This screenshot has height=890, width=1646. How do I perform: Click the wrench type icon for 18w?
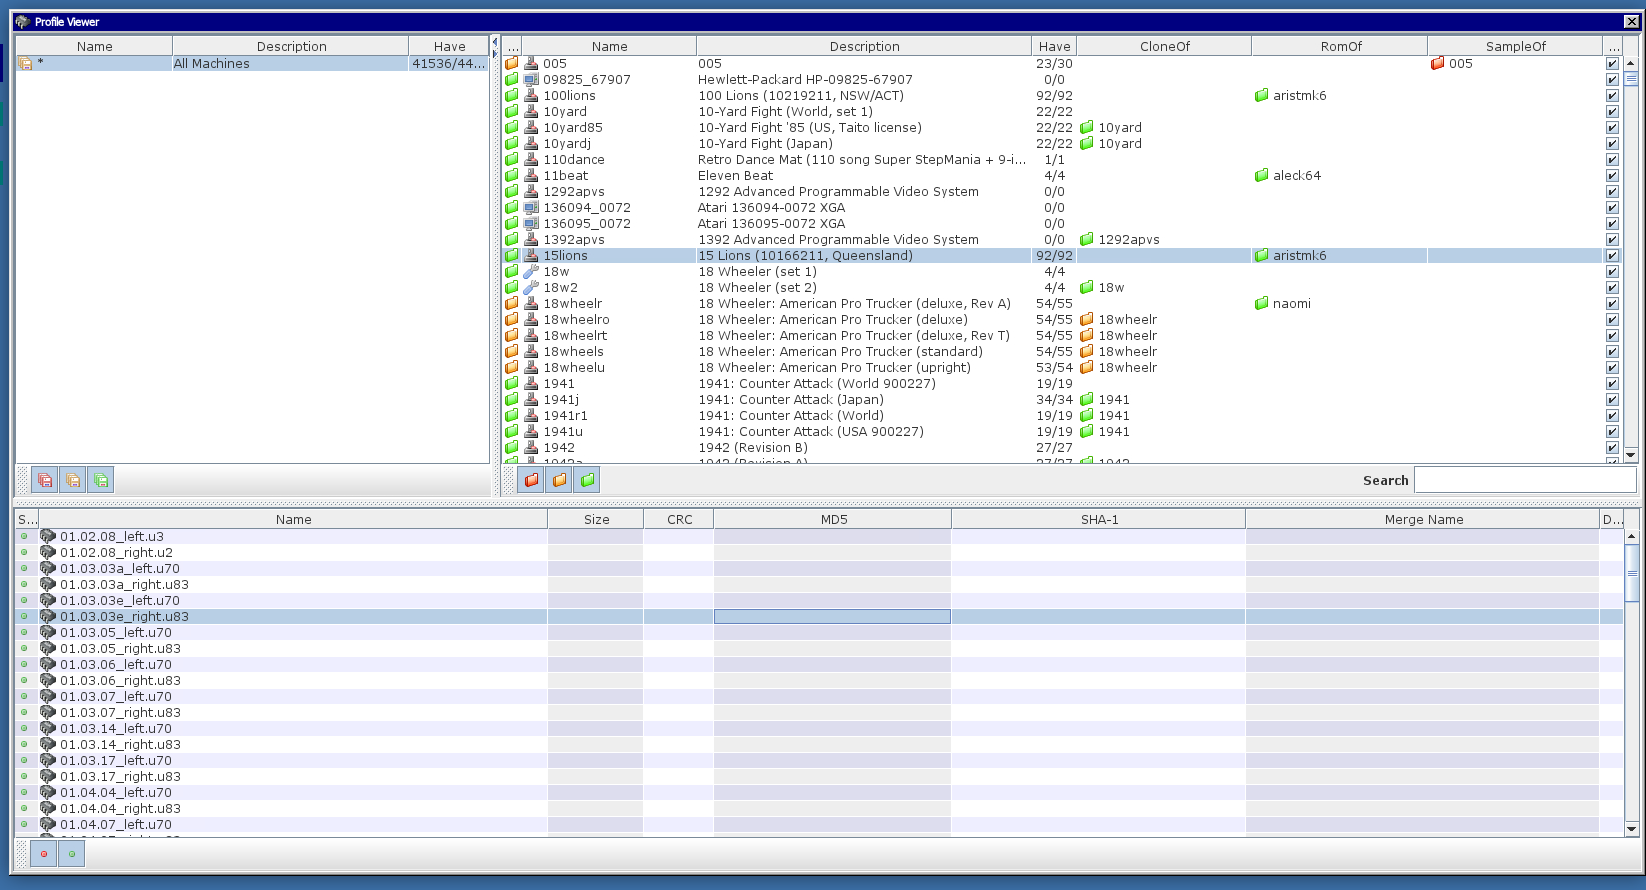coord(531,271)
